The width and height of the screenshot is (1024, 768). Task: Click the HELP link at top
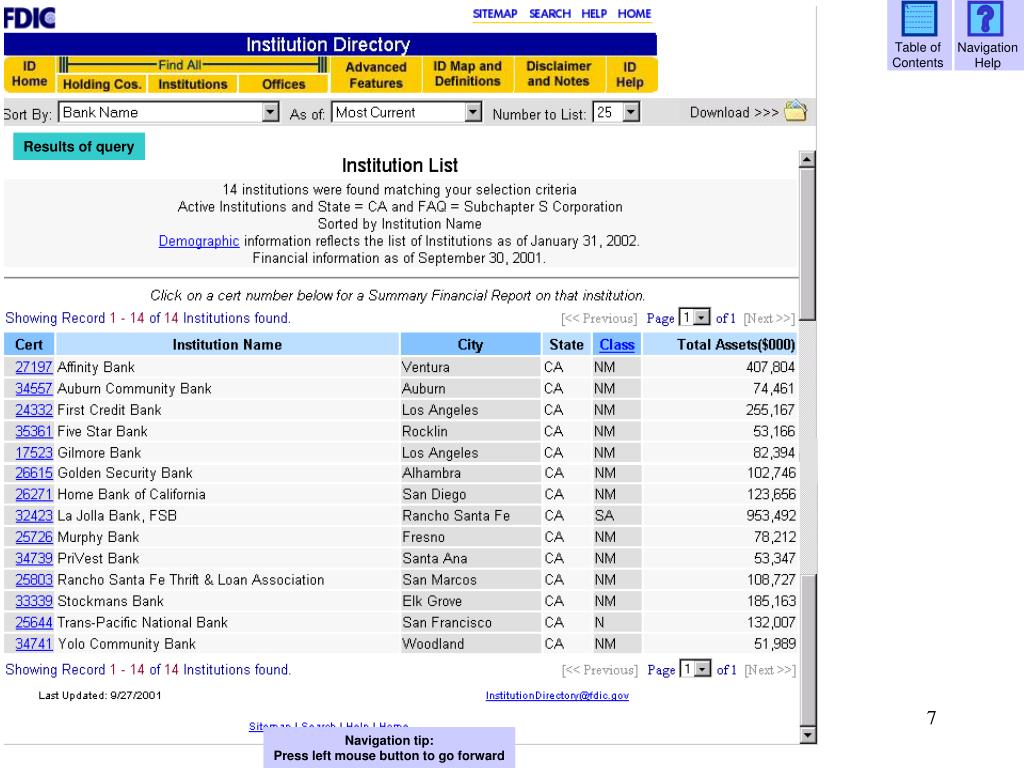click(x=594, y=14)
